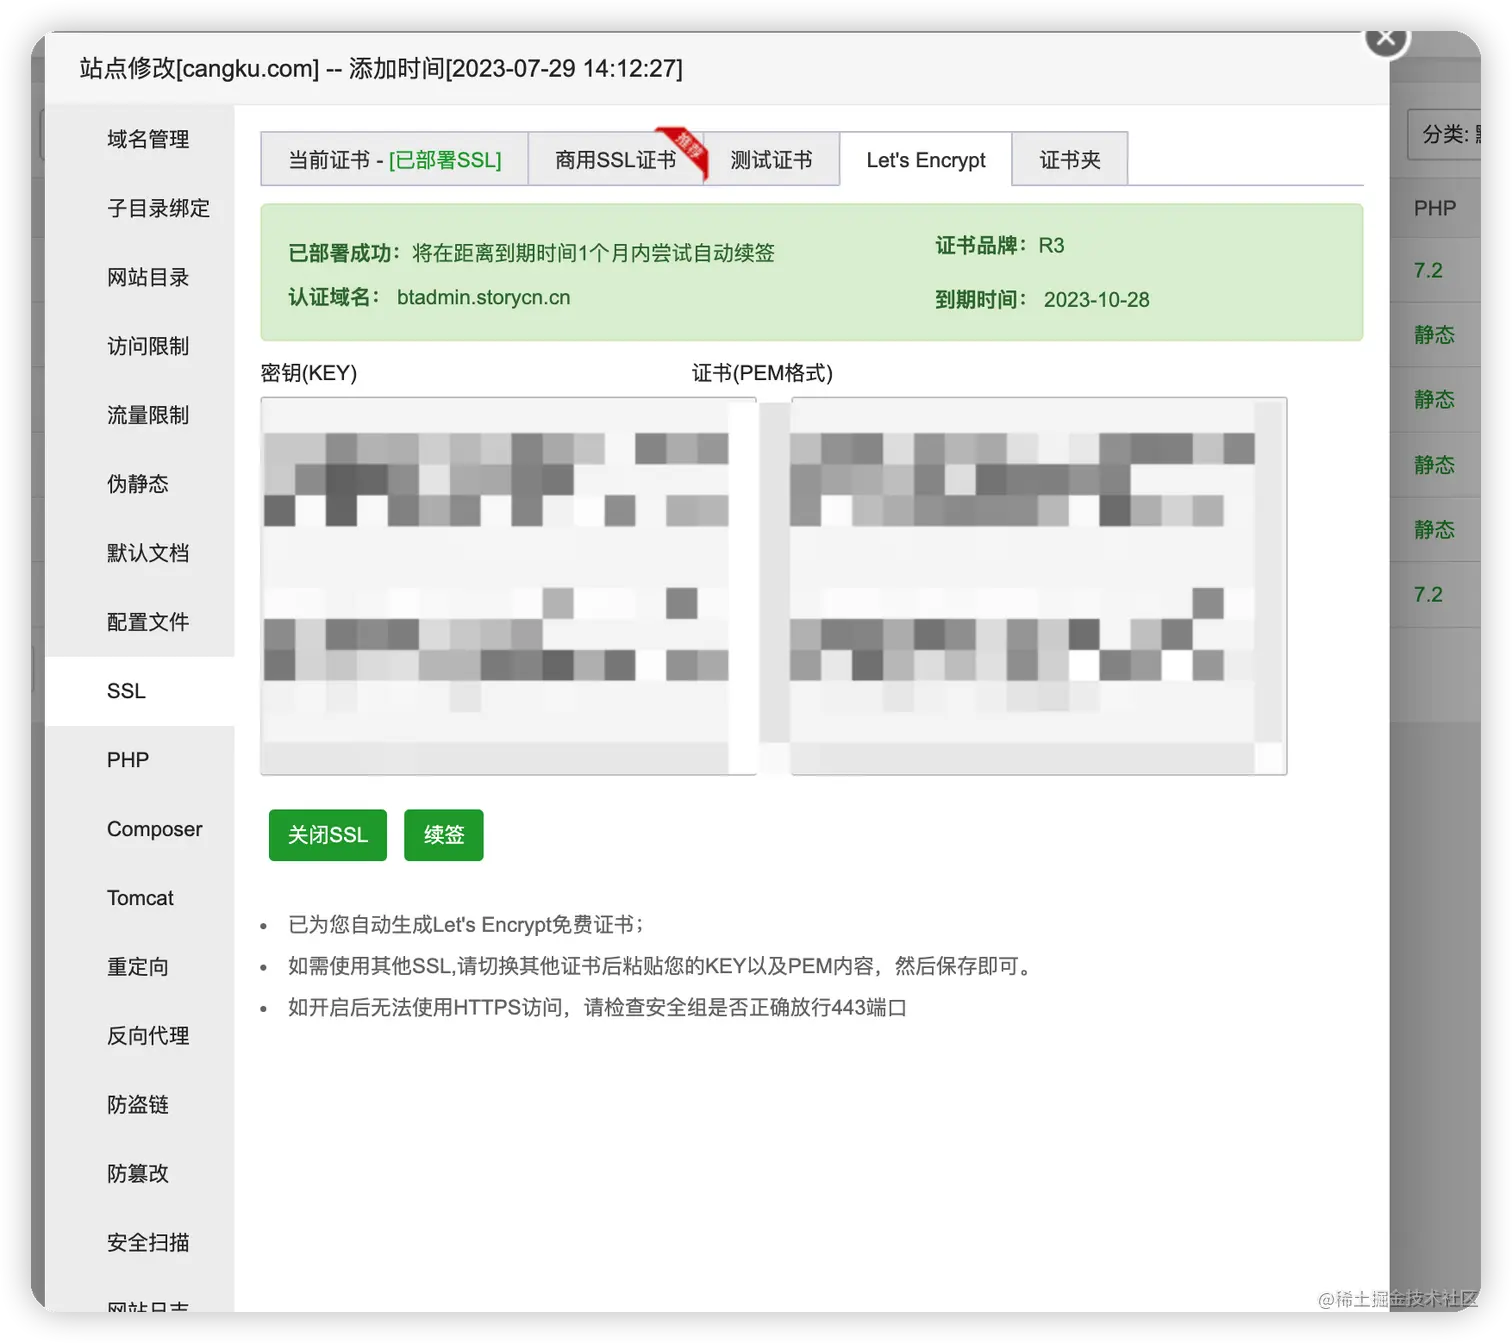Select the Let's Encrypt tab
This screenshot has width=1512, height=1343.
coord(926,160)
